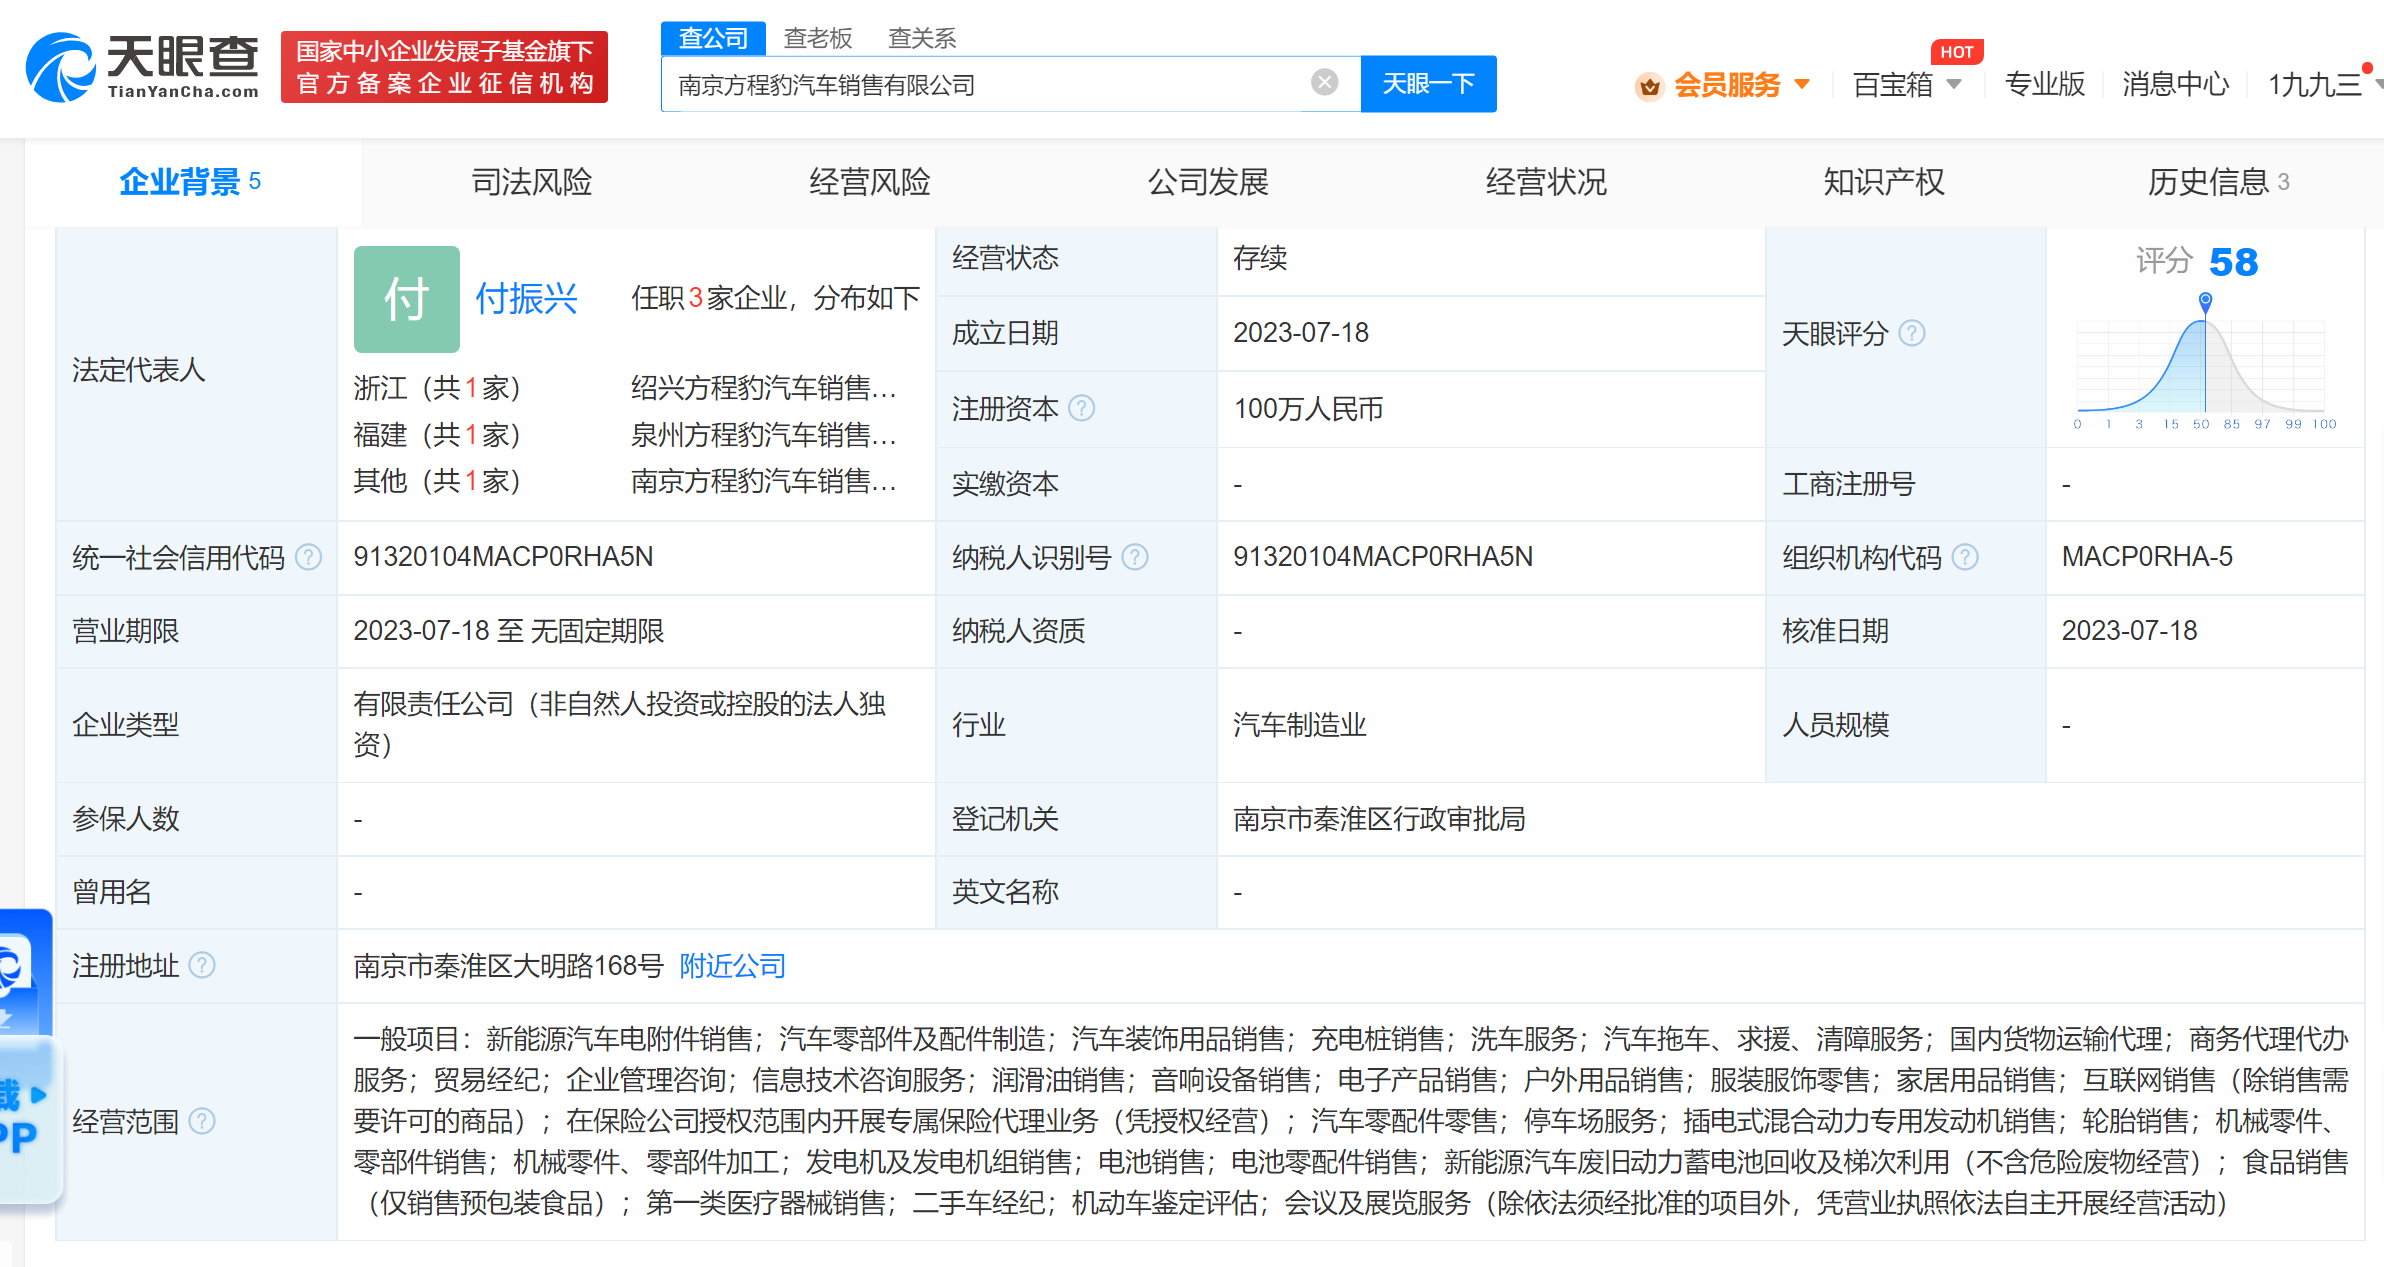2384x1267 pixels.
Task: Click help icon beside 纳税人识别号
Action: (1134, 557)
